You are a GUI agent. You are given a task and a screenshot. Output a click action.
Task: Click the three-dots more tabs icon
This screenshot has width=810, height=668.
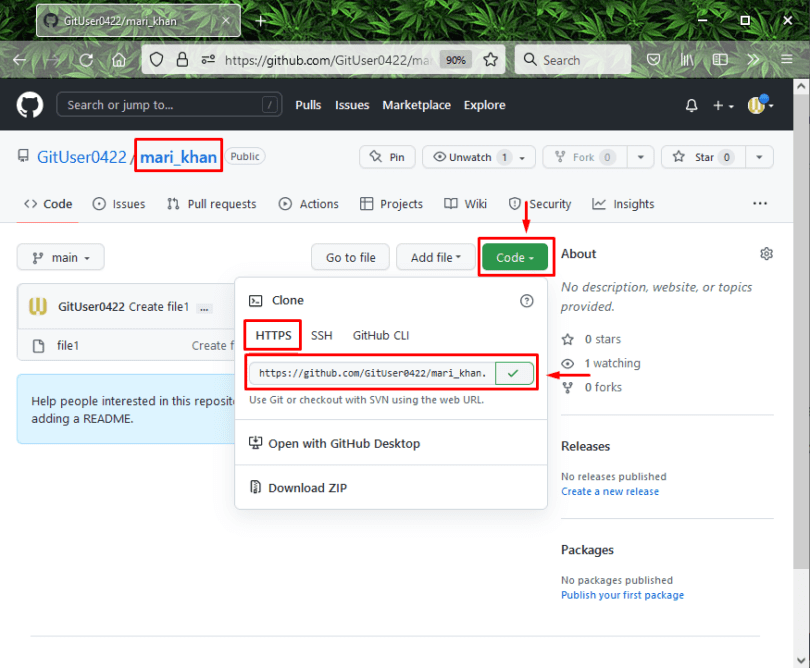[x=759, y=204]
